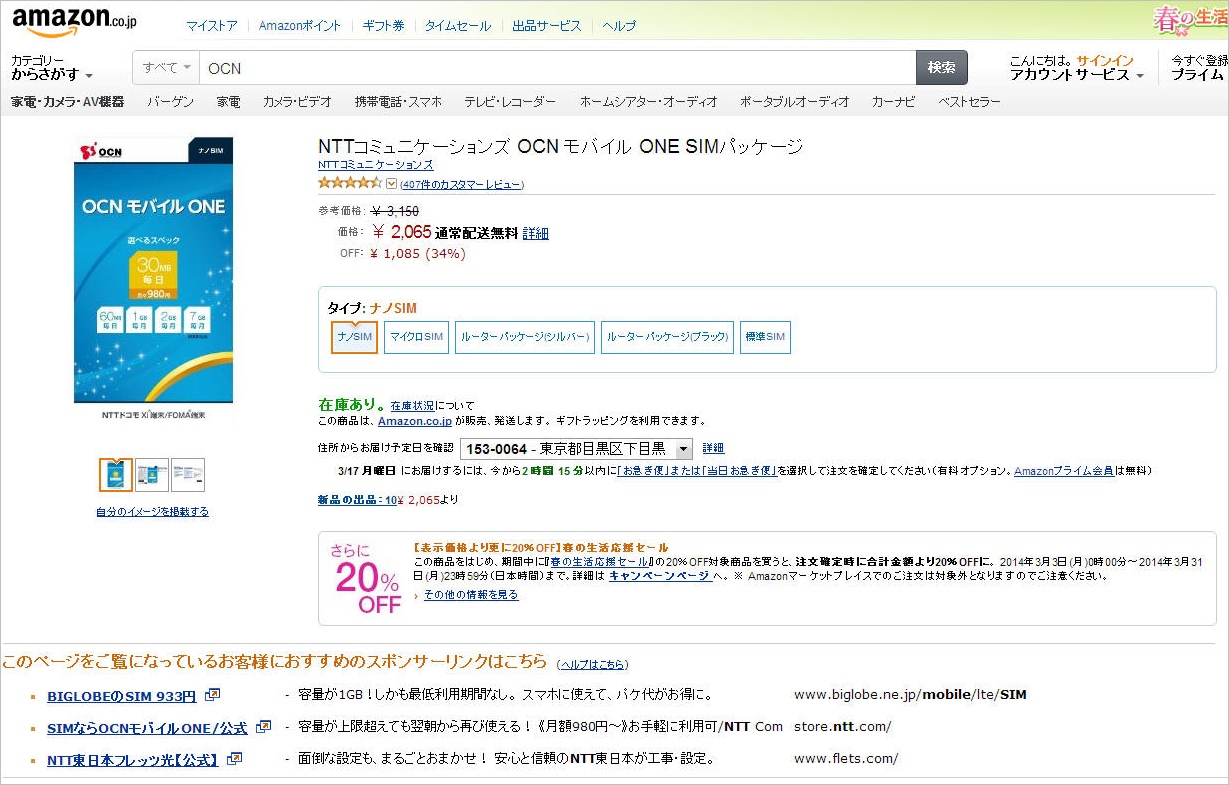Click the 自分のイメージを掲載する link
This screenshot has height=785, width=1229.
[152, 512]
